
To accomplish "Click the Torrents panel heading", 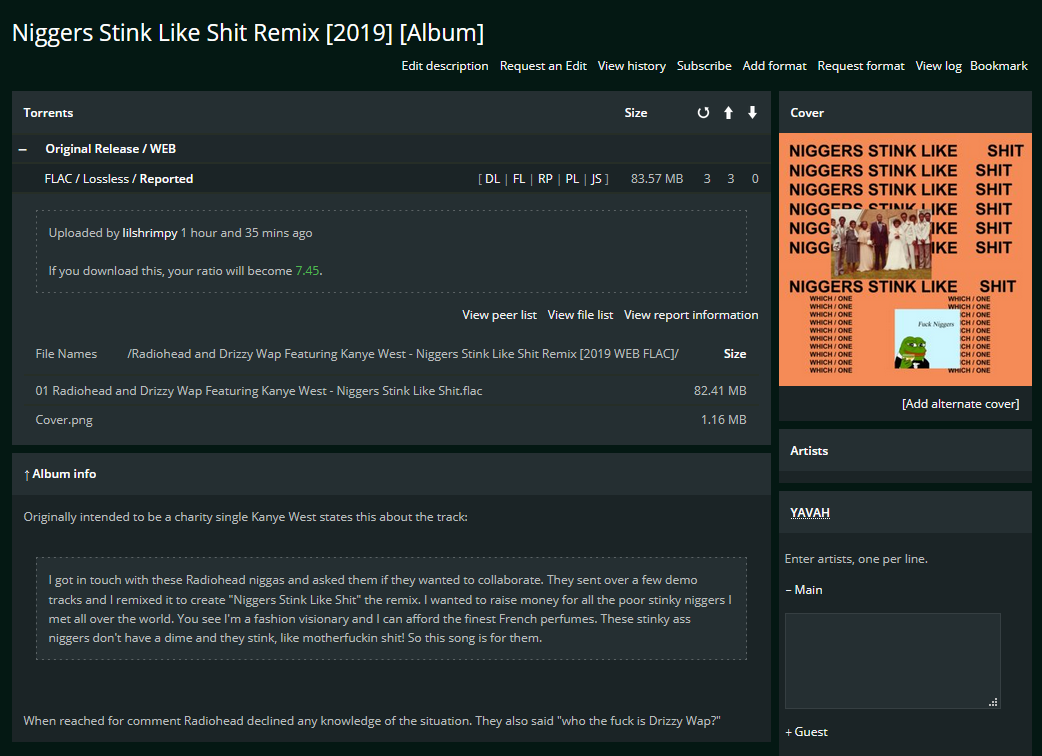I will [x=48, y=113].
